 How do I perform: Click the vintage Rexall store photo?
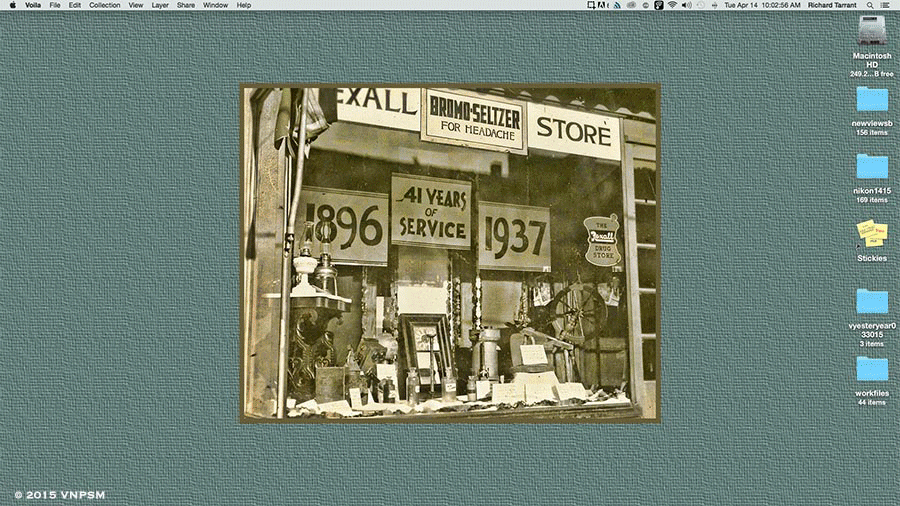click(x=451, y=253)
